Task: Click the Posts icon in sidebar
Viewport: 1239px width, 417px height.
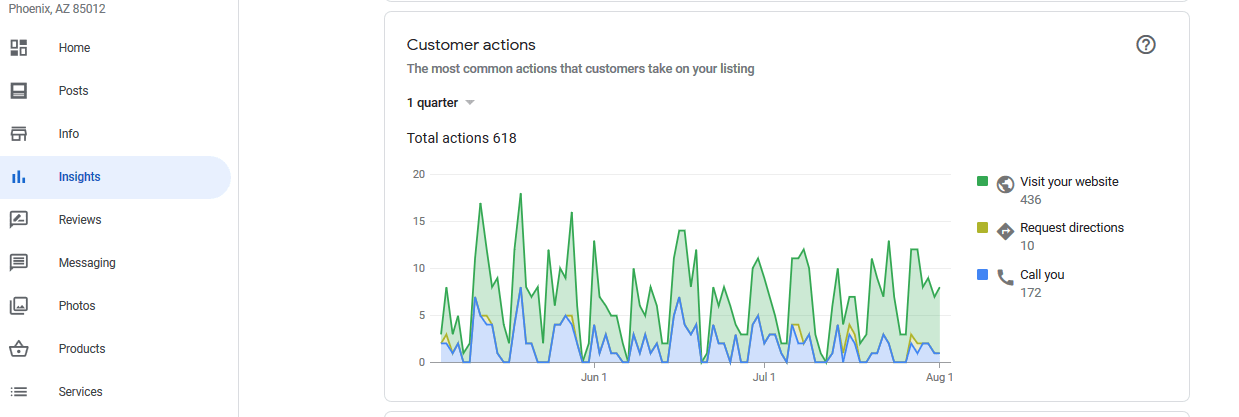Action: [18, 91]
